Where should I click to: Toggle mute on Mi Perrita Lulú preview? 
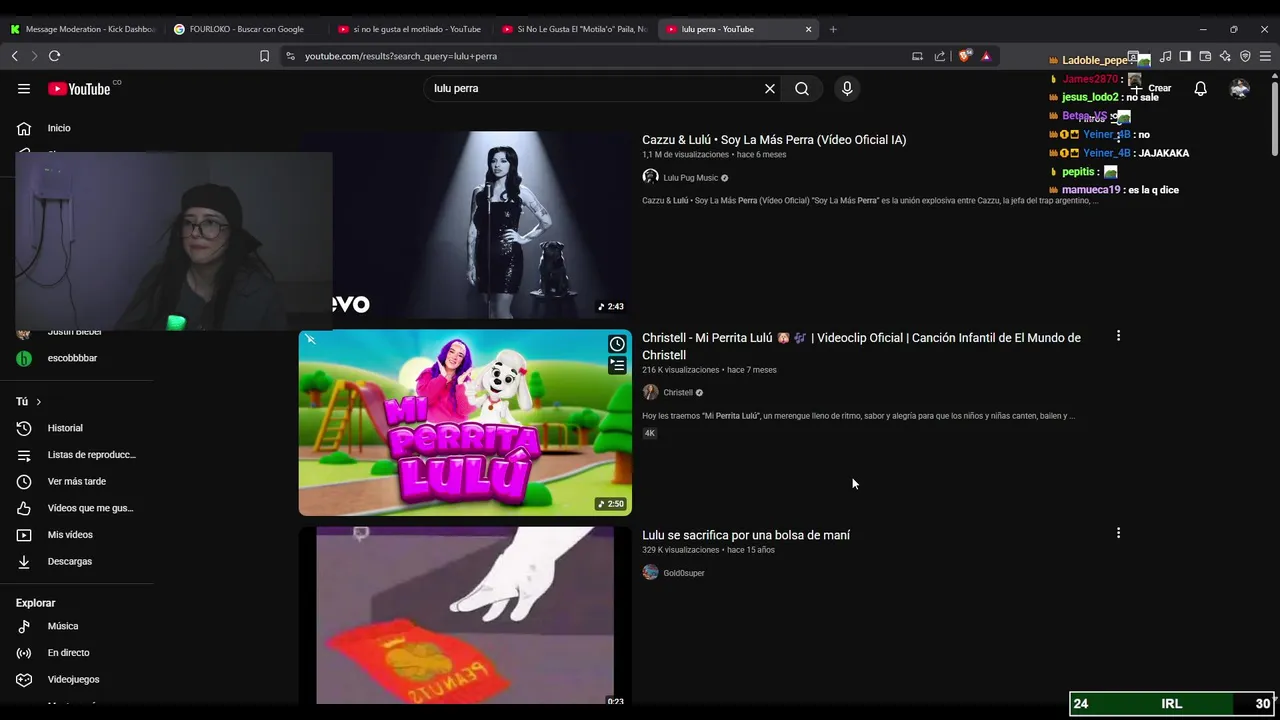[x=311, y=340]
